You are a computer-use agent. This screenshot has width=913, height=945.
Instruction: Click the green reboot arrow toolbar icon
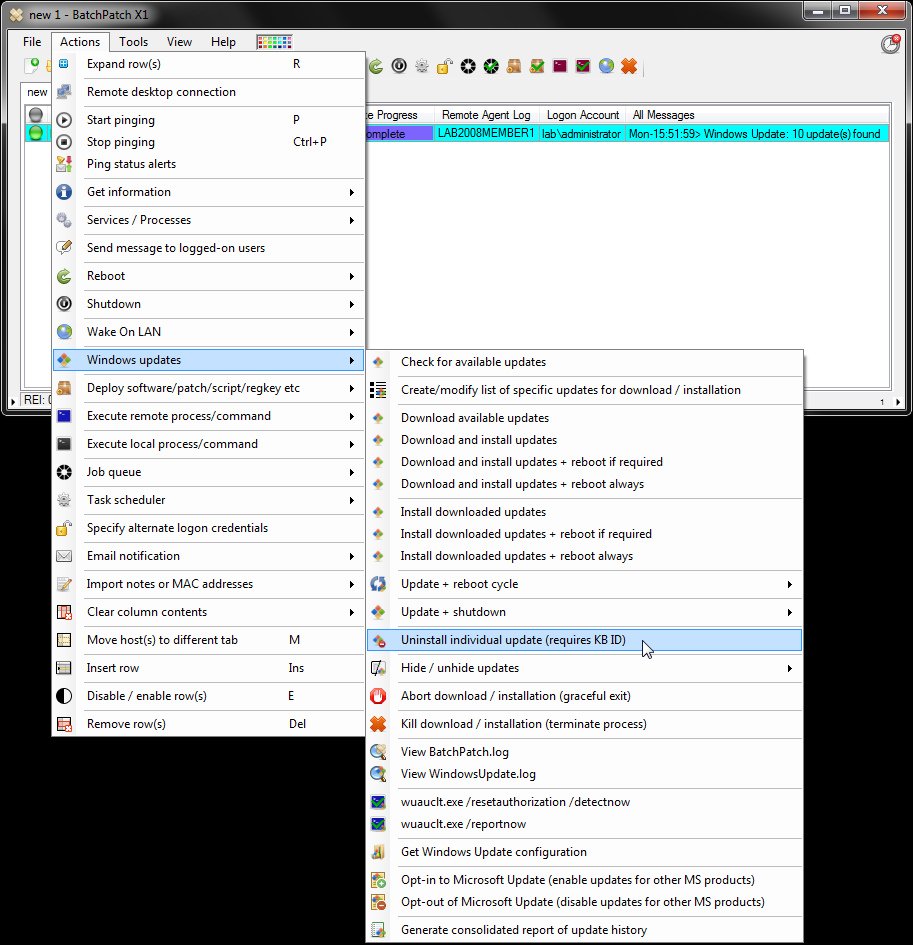pyautogui.click(x=376, y=66)
